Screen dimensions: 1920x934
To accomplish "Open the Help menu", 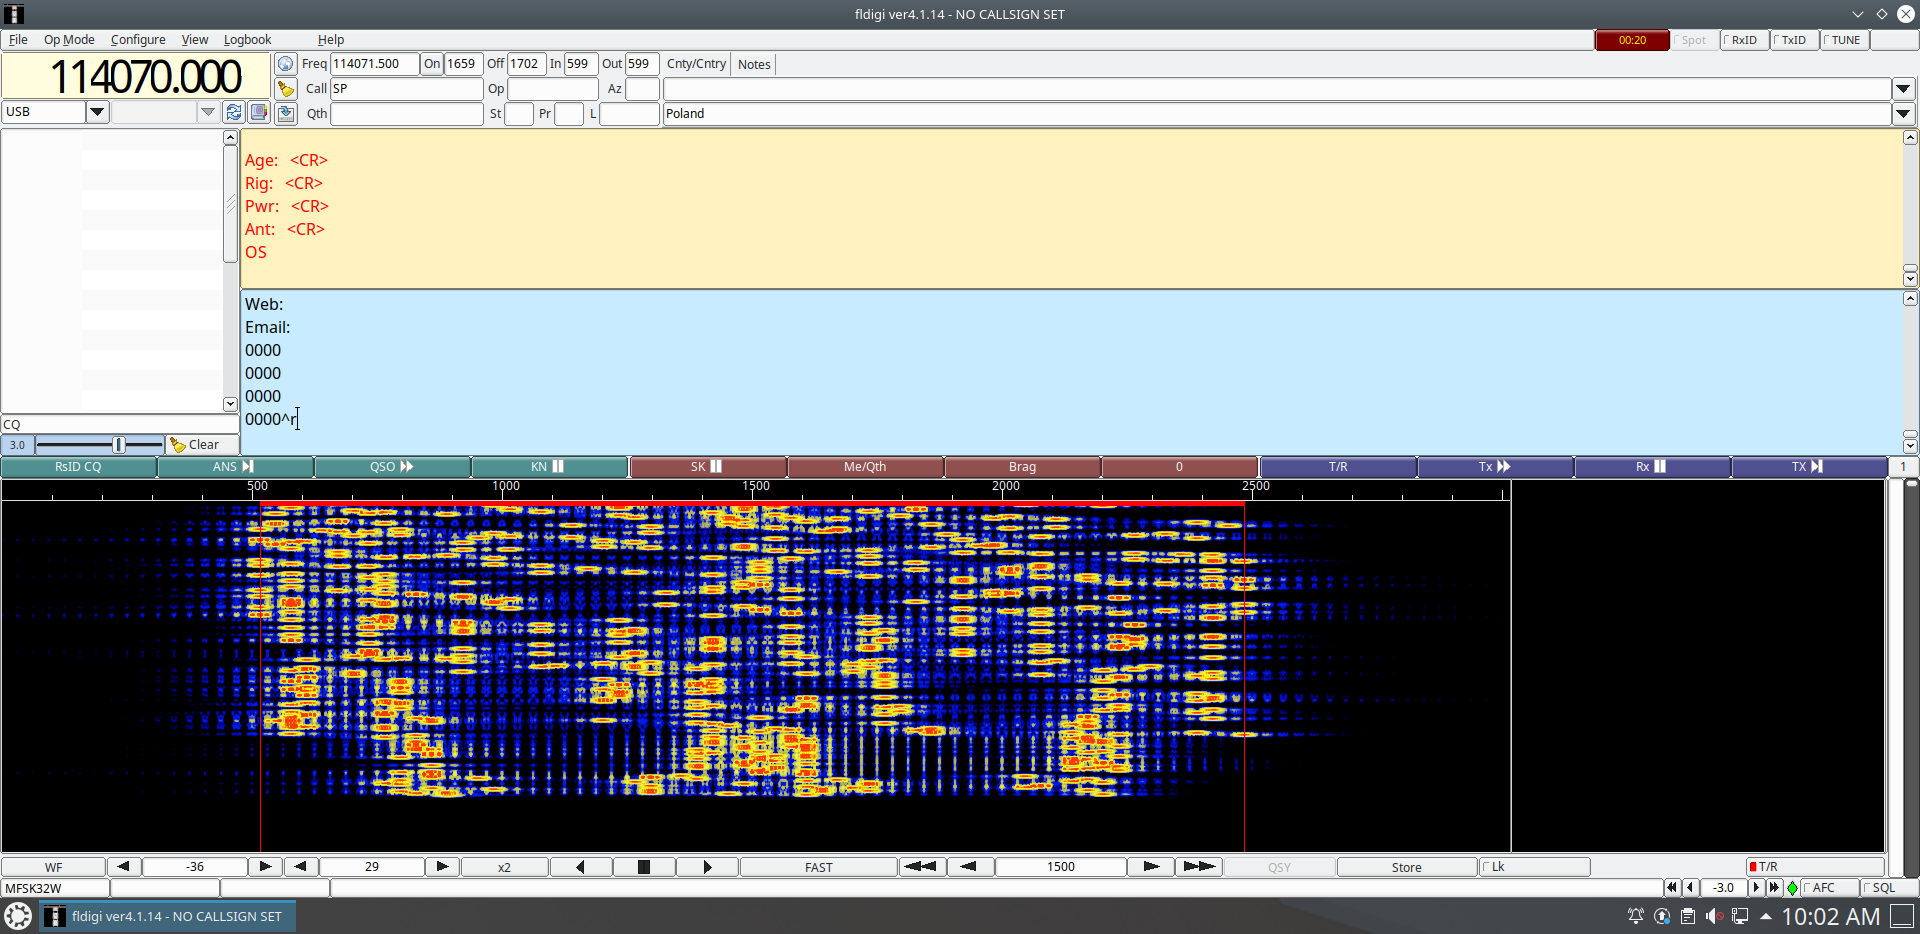I will 331,40.
